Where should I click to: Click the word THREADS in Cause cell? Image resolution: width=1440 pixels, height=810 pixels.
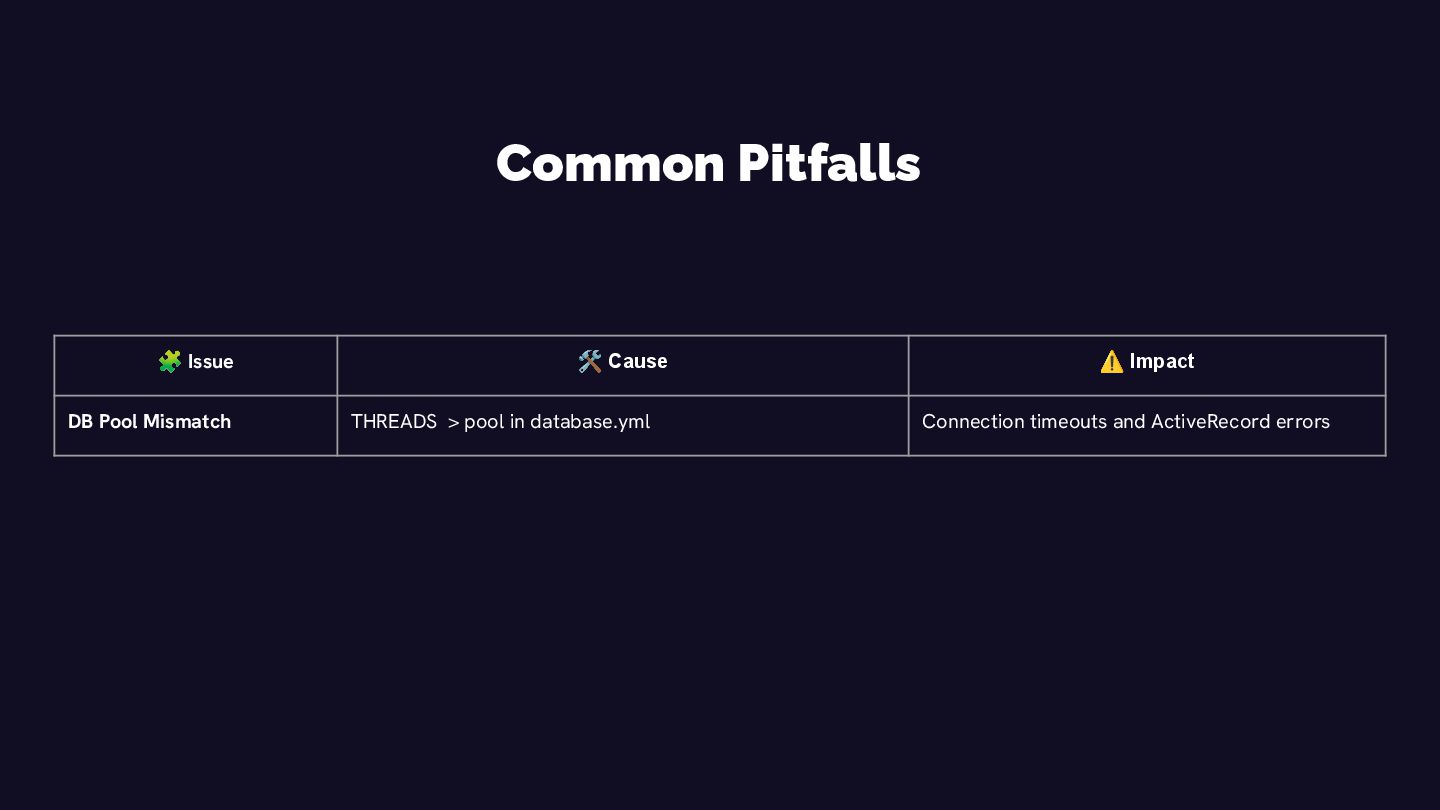(394, 422)
